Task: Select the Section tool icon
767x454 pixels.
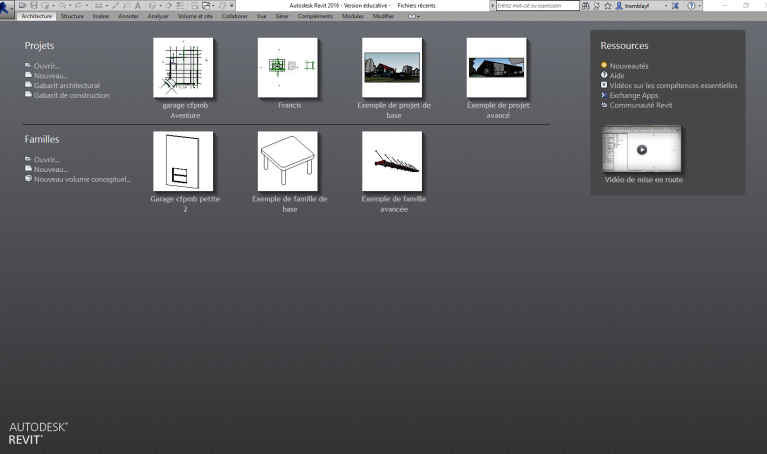Action: point(168,5)
